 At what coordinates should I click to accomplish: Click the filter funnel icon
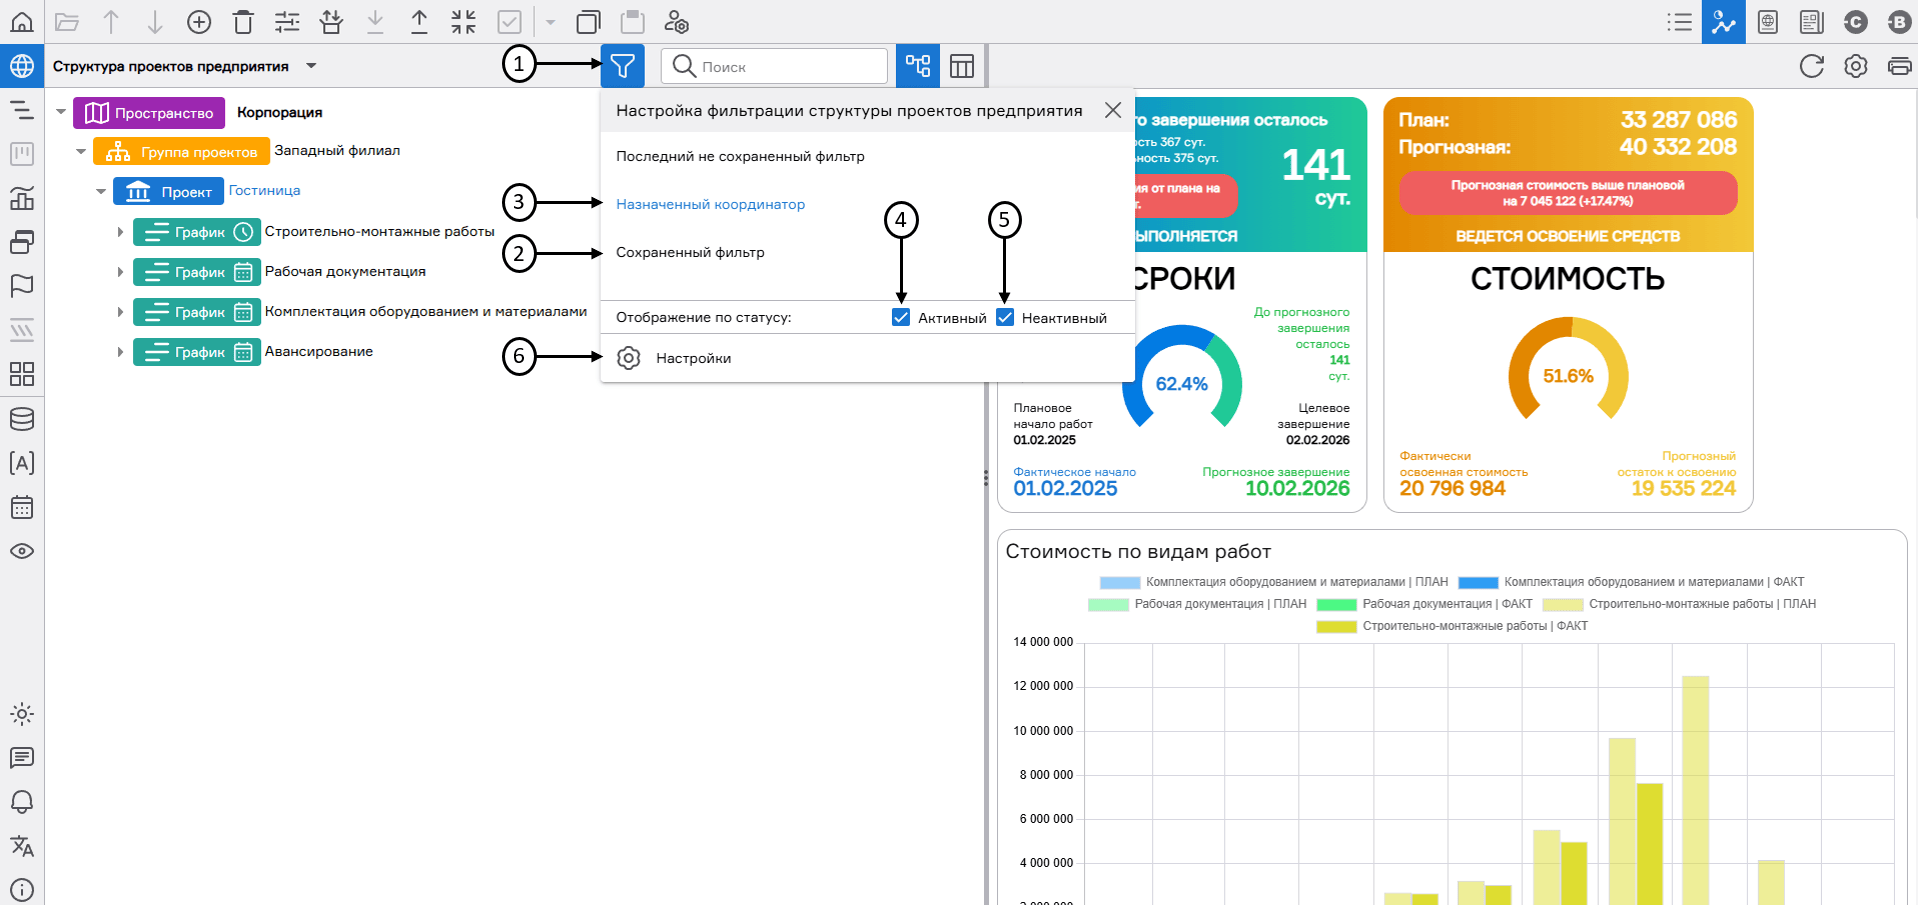(622, 66)
